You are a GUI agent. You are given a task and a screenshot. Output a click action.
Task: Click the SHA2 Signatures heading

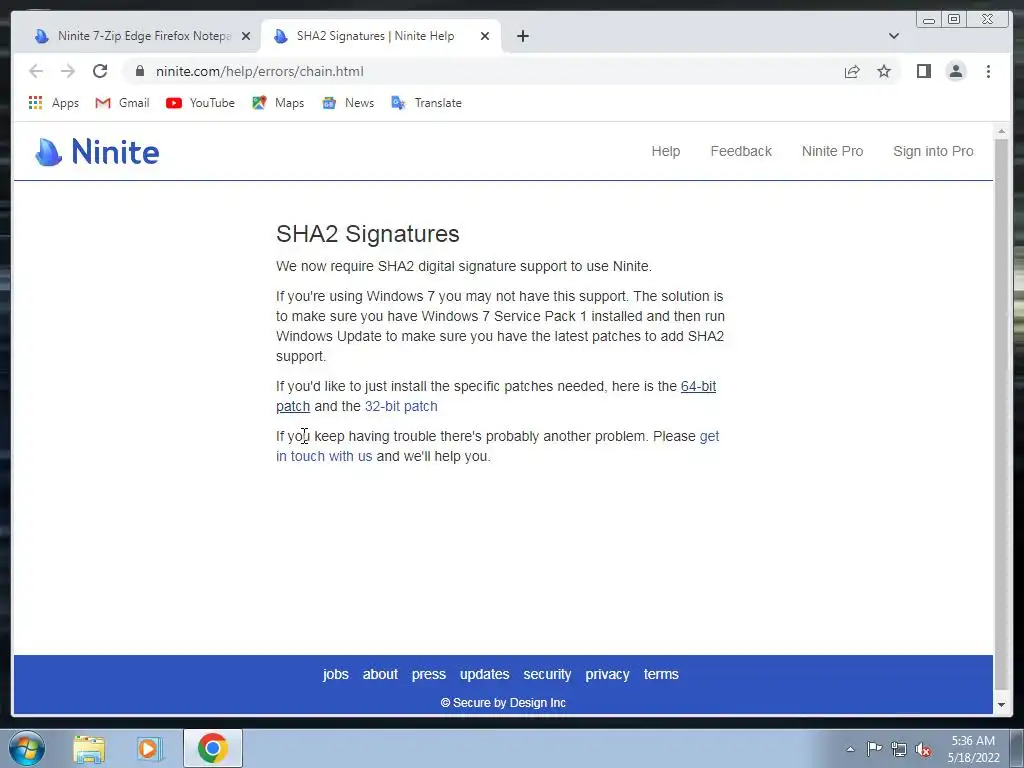368,234
